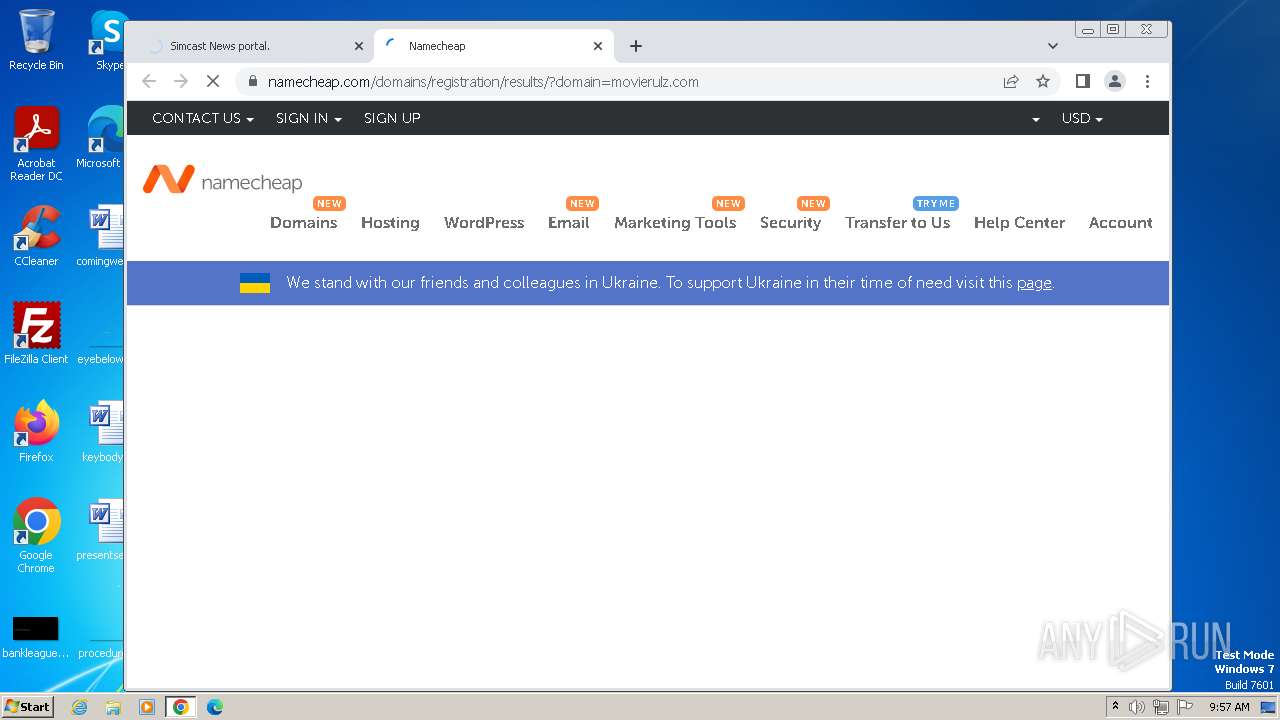The height and width of the screenshot is (720, 1280).
Task: Click the Sign Up link
Action: [x=392, y=118]
